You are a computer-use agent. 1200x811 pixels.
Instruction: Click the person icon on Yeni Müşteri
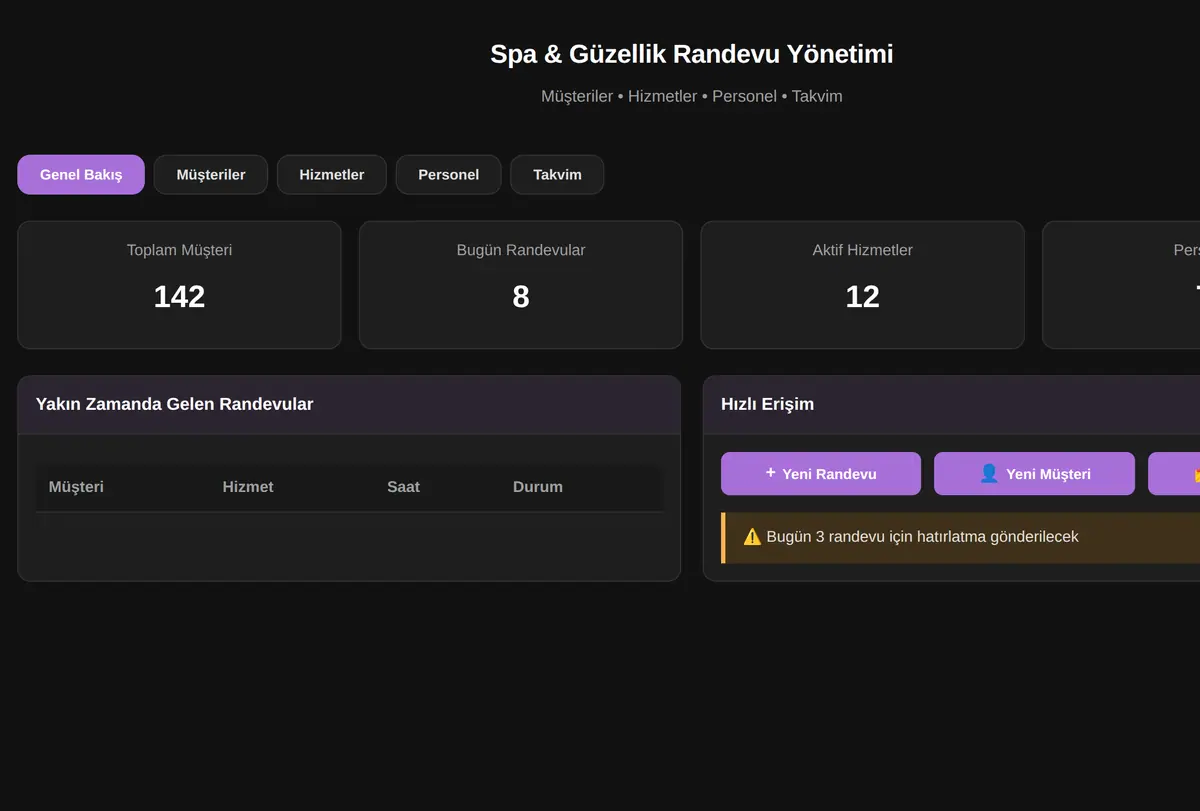989,473
